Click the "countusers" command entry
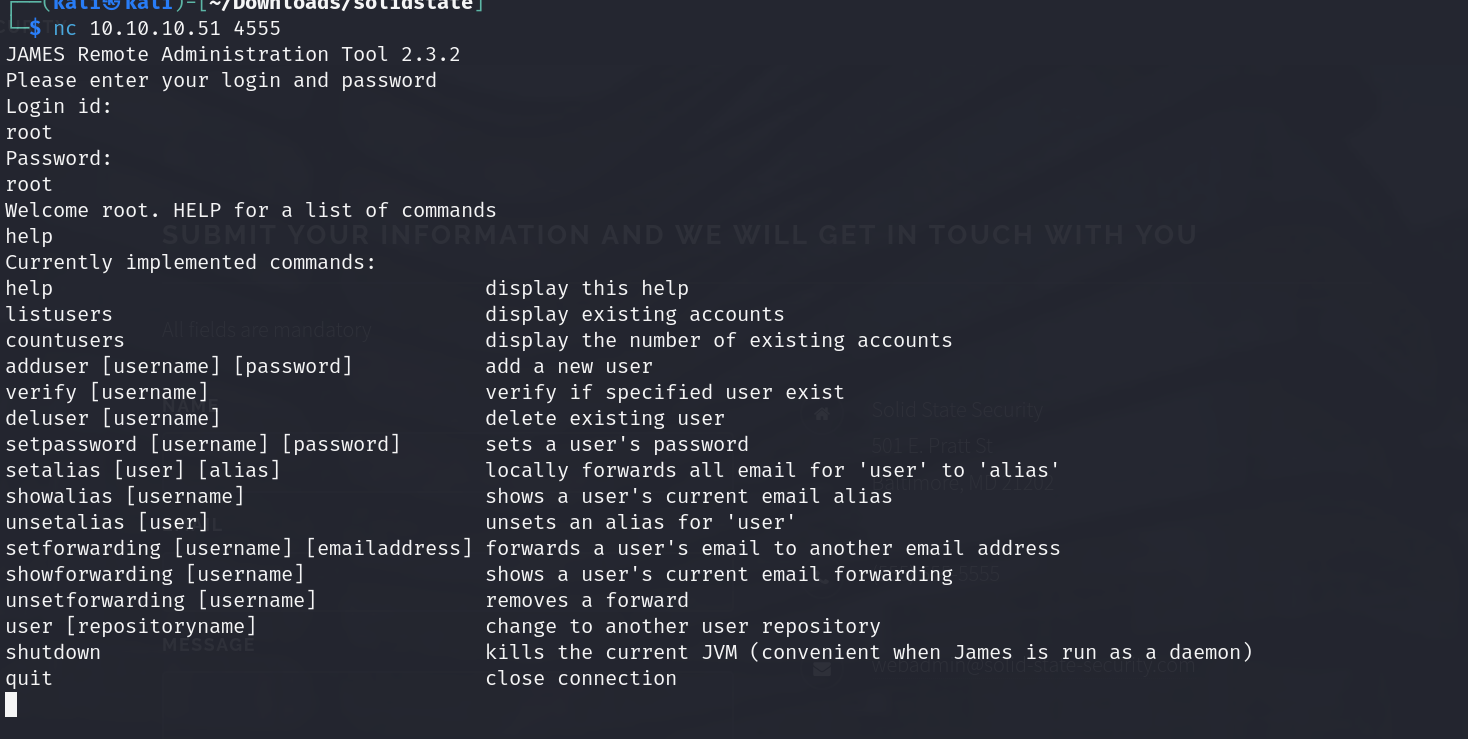The width and height of the screenshot is (1468, 739). pos(65,340)
